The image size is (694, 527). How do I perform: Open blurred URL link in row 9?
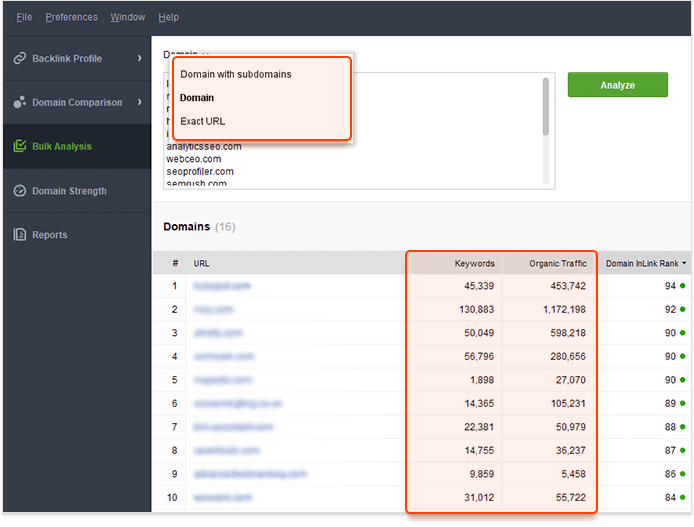[250, 474]
